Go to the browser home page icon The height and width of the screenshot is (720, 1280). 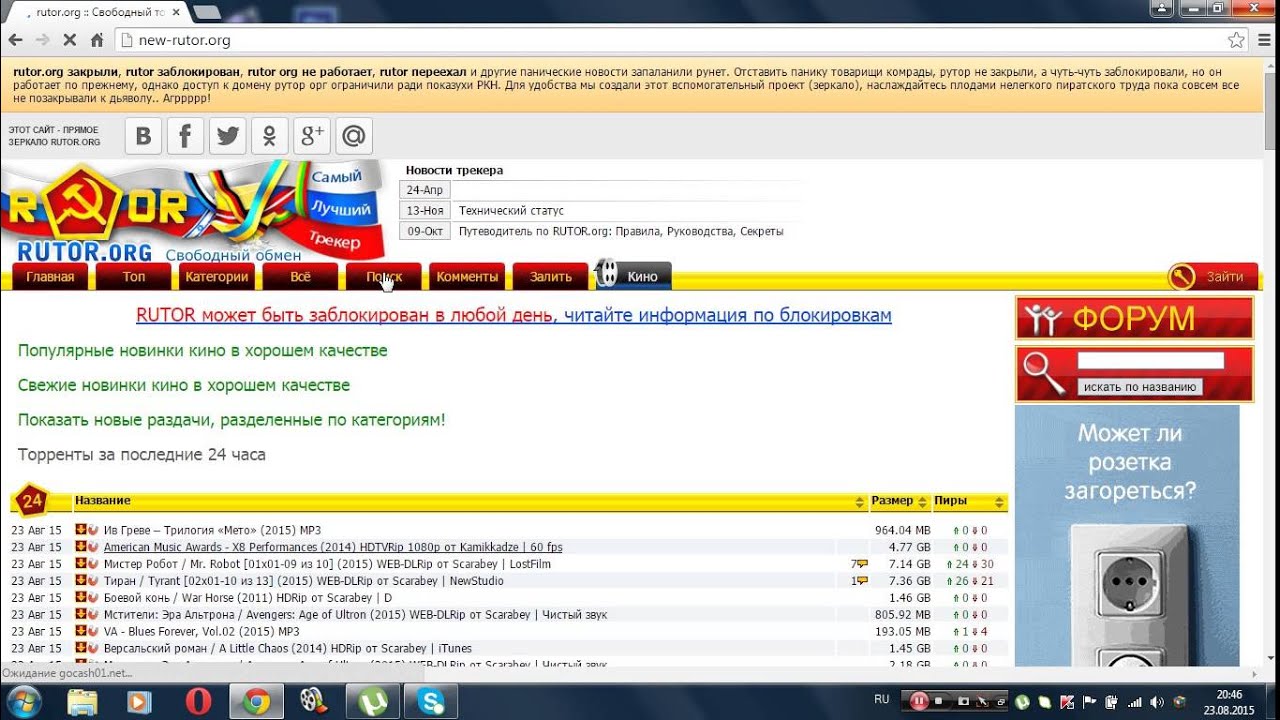point(97,41)
